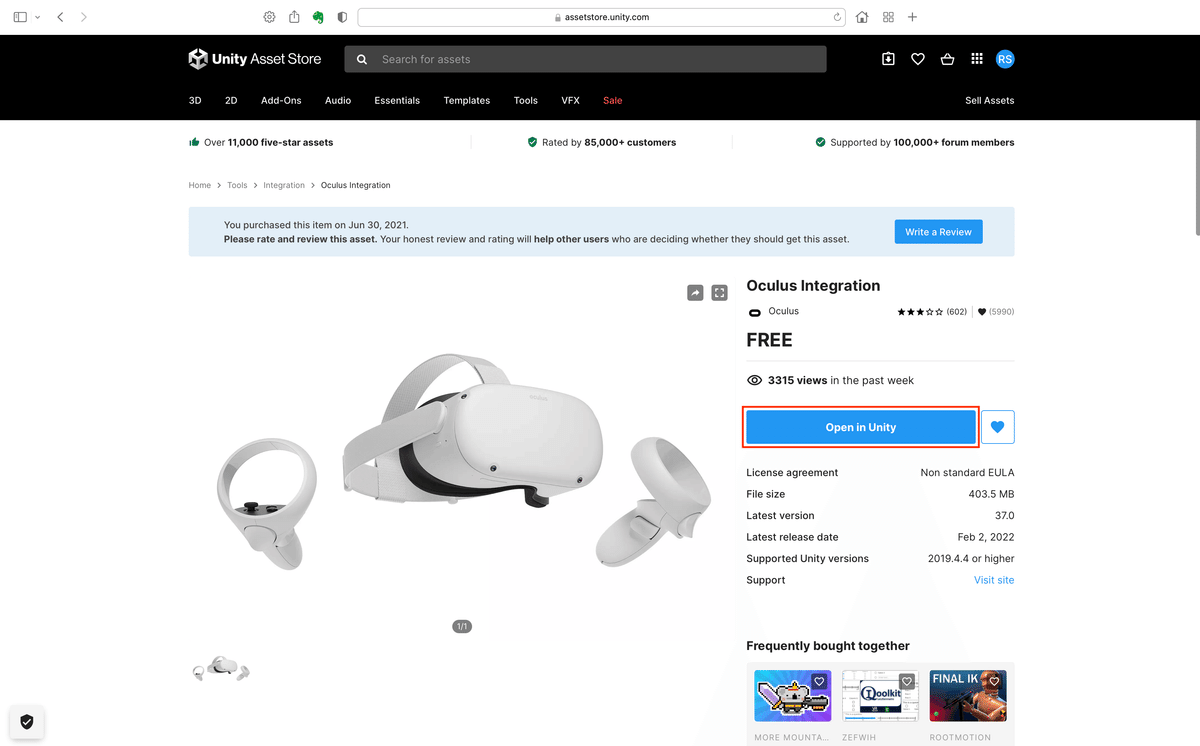This screenshot has height=746, width=1200.
Task: Reload the page with the refresh icon
Action: coord(837,17)
